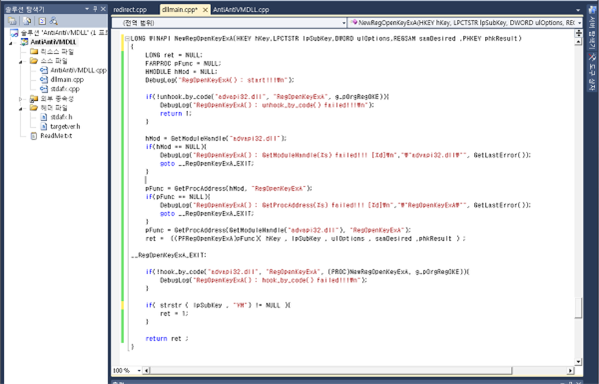
Task: Click the editor split-window handle
Action: (578, 33)
